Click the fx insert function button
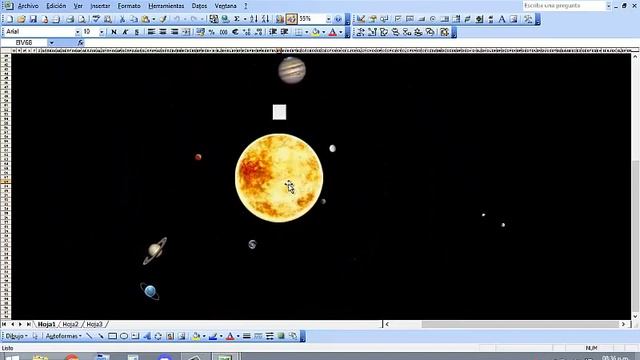 click(x=80, y=42)
